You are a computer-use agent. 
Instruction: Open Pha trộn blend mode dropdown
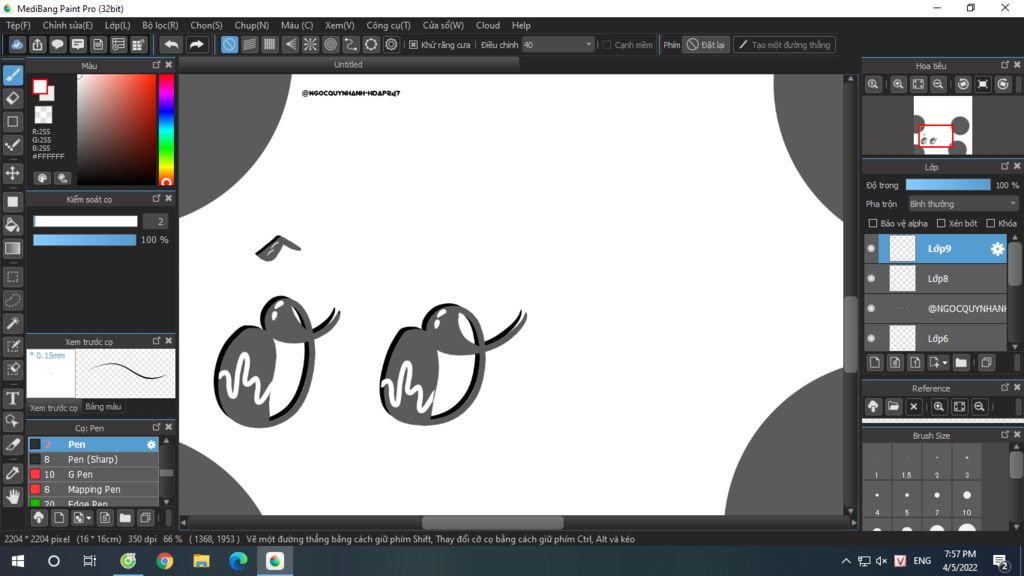point(963,204)
